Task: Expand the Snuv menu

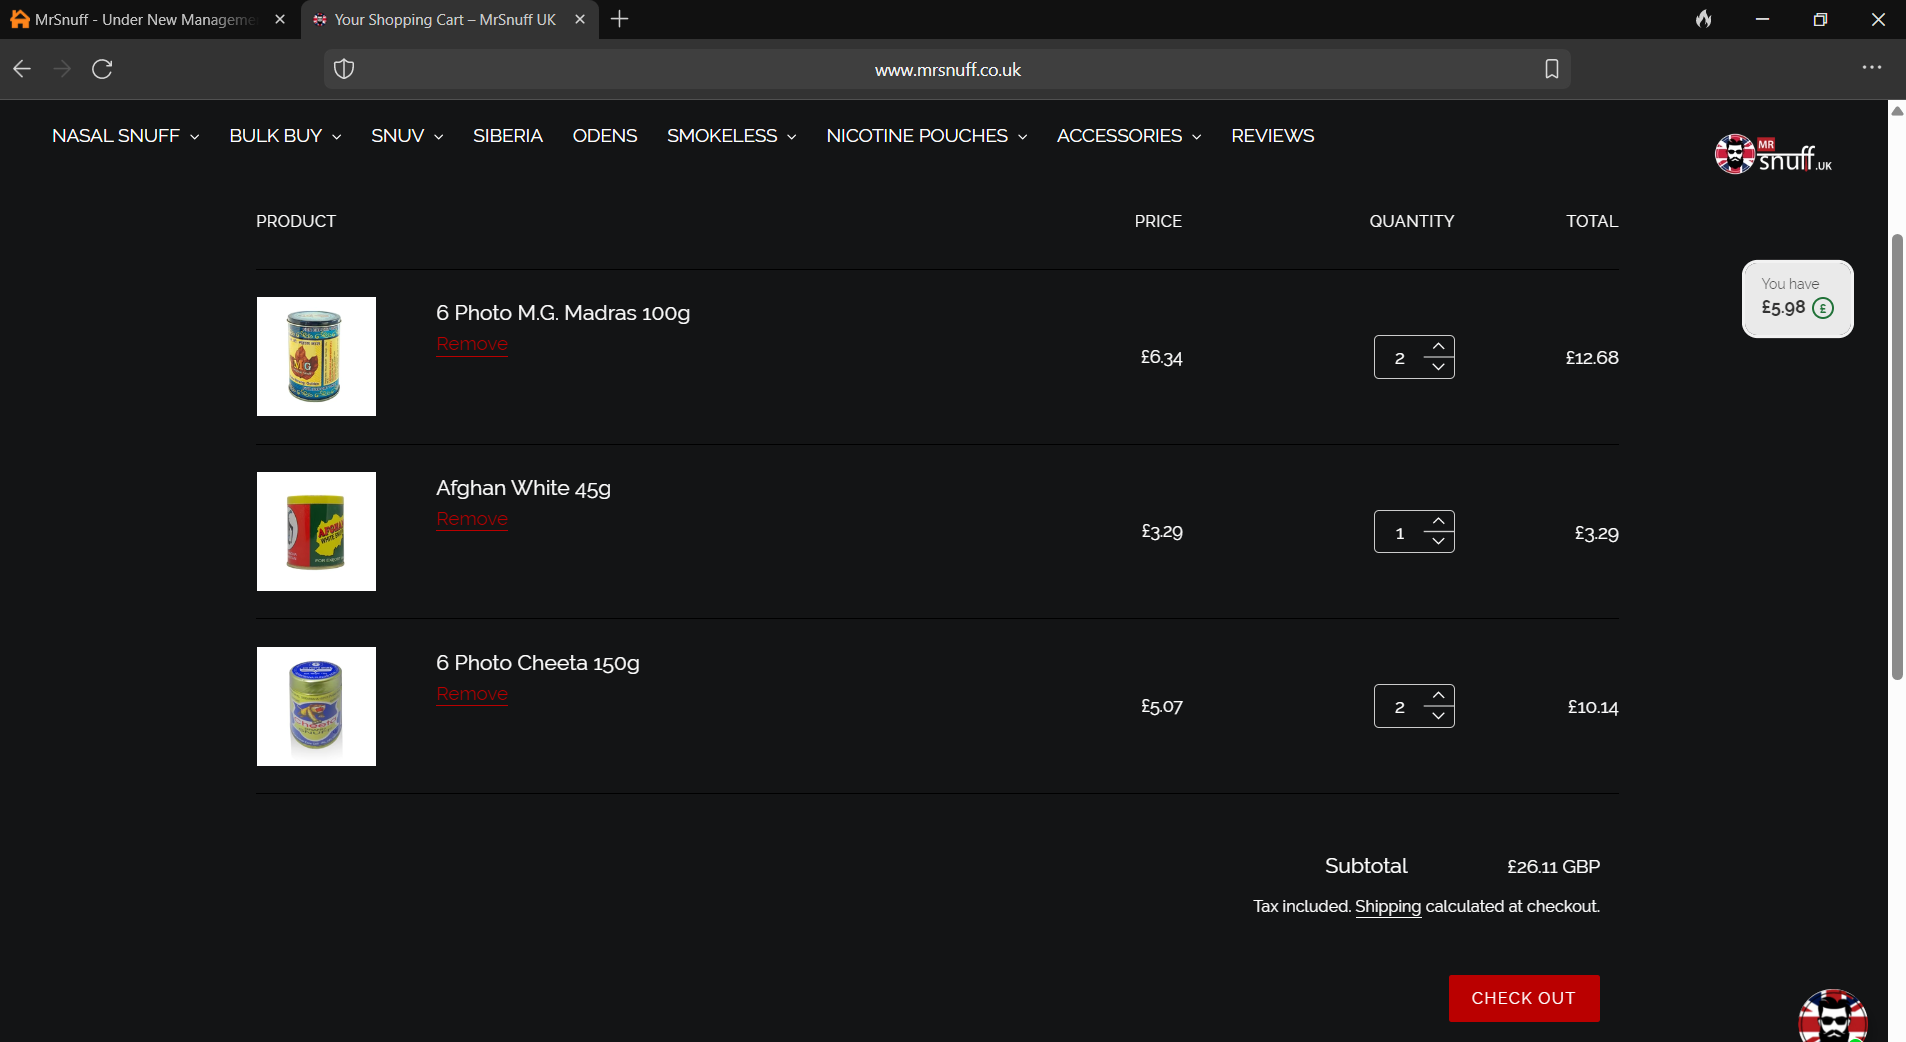Action: pos(407,136)
